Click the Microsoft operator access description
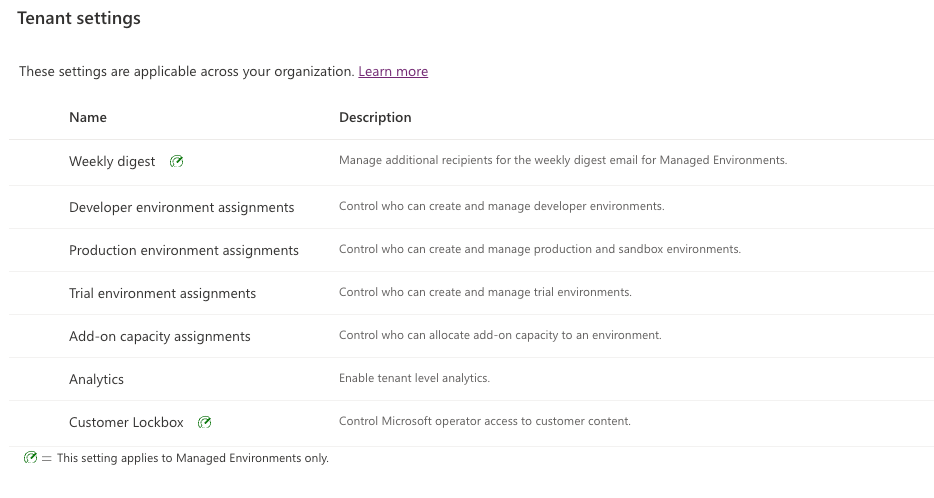This screenshot has width=934, height=498. [x=485, y=421]
